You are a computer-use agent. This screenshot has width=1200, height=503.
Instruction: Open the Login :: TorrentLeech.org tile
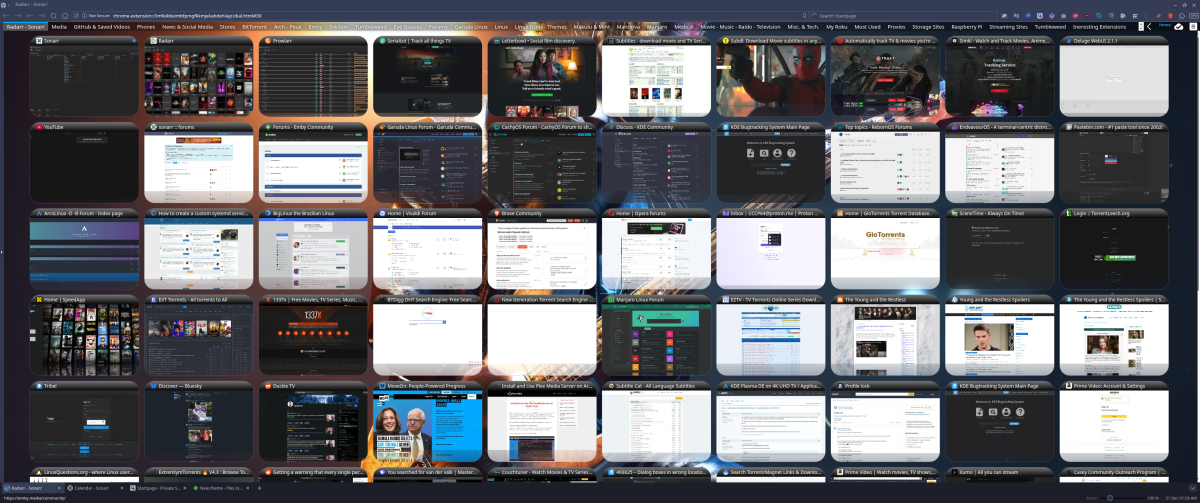(1114, 248)
